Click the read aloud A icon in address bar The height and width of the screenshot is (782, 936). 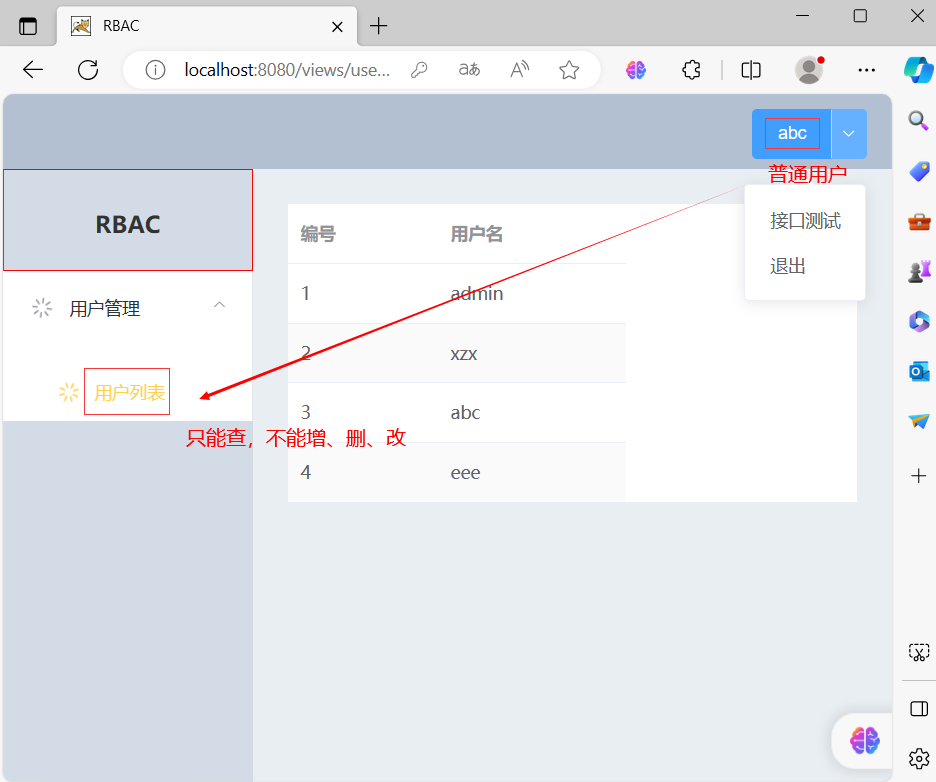518,70
